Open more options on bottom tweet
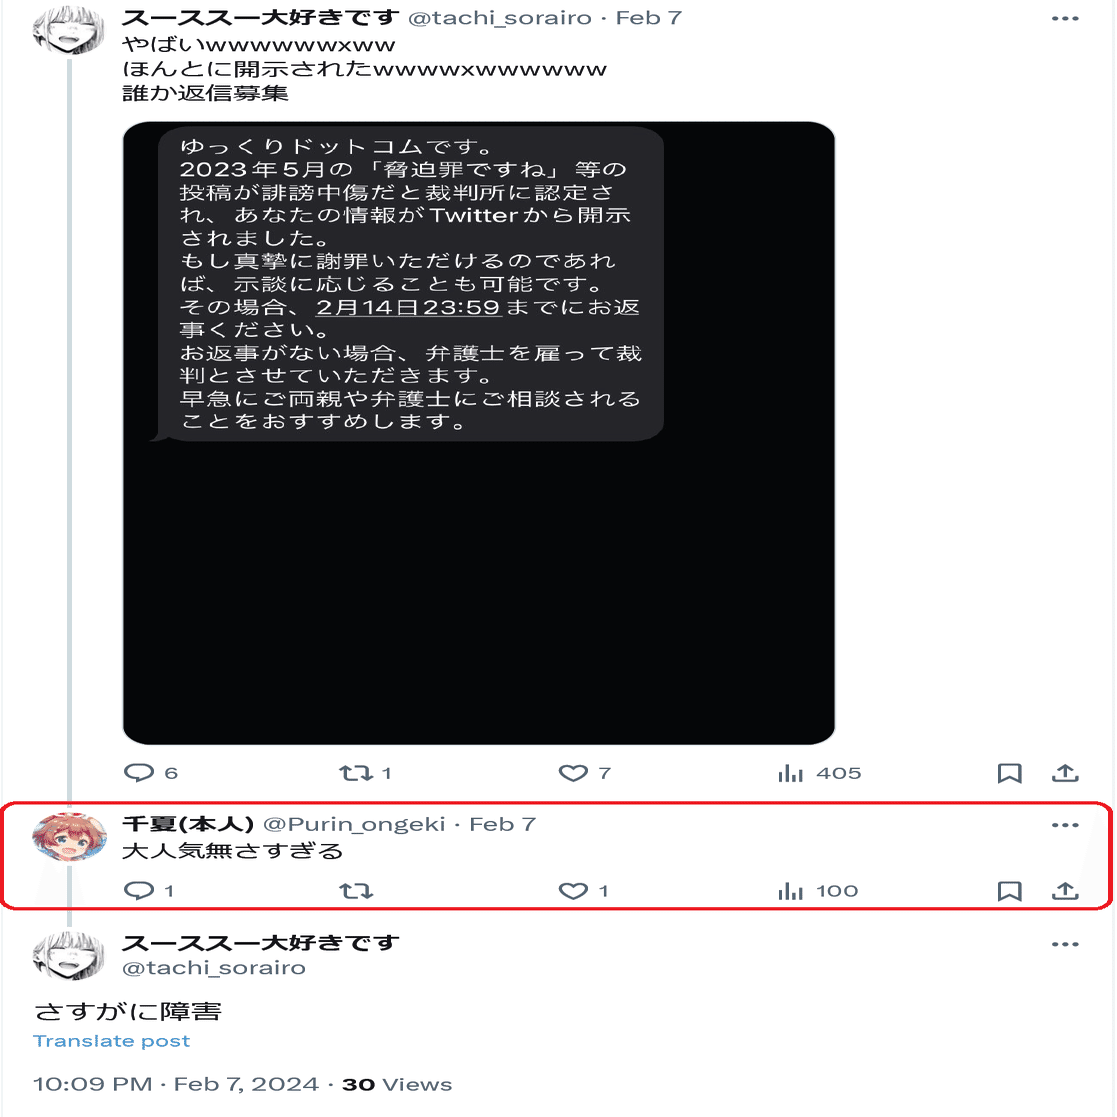 [1065, 944]
